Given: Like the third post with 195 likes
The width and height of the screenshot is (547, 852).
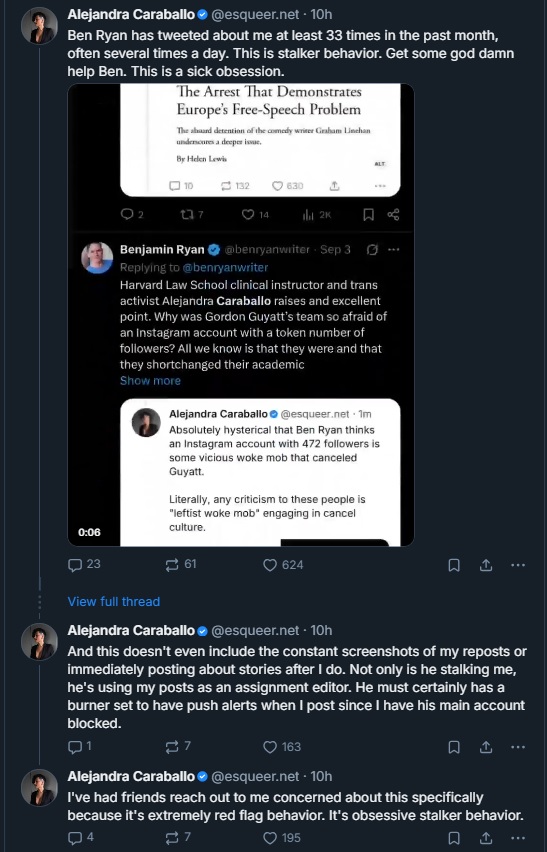Looking at the screenshot, I should point(281,838).
